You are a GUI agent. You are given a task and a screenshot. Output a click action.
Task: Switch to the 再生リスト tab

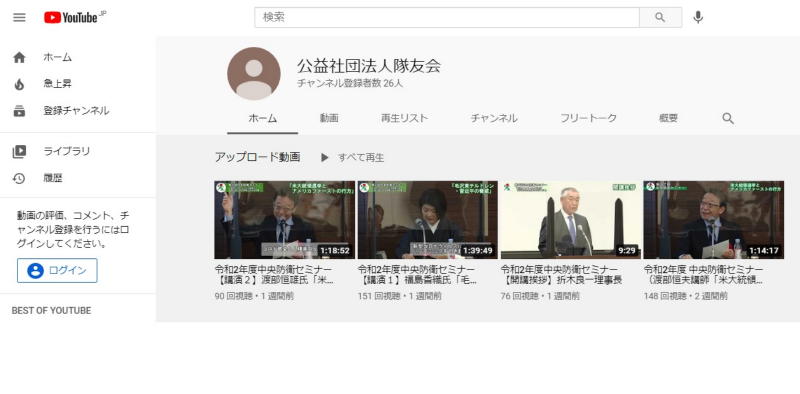click(405, 118)
